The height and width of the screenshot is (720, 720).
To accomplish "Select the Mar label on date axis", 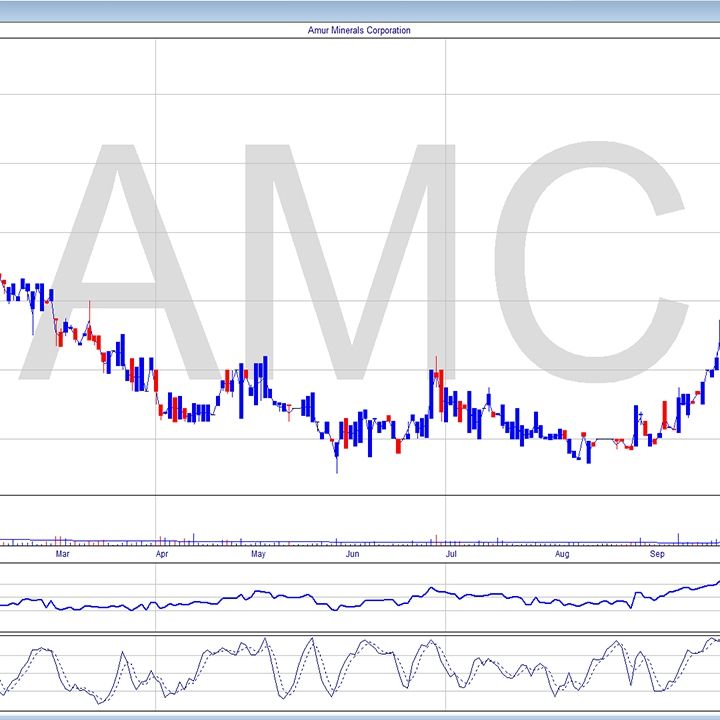I will pyautogui.click(x=62, y=553).
